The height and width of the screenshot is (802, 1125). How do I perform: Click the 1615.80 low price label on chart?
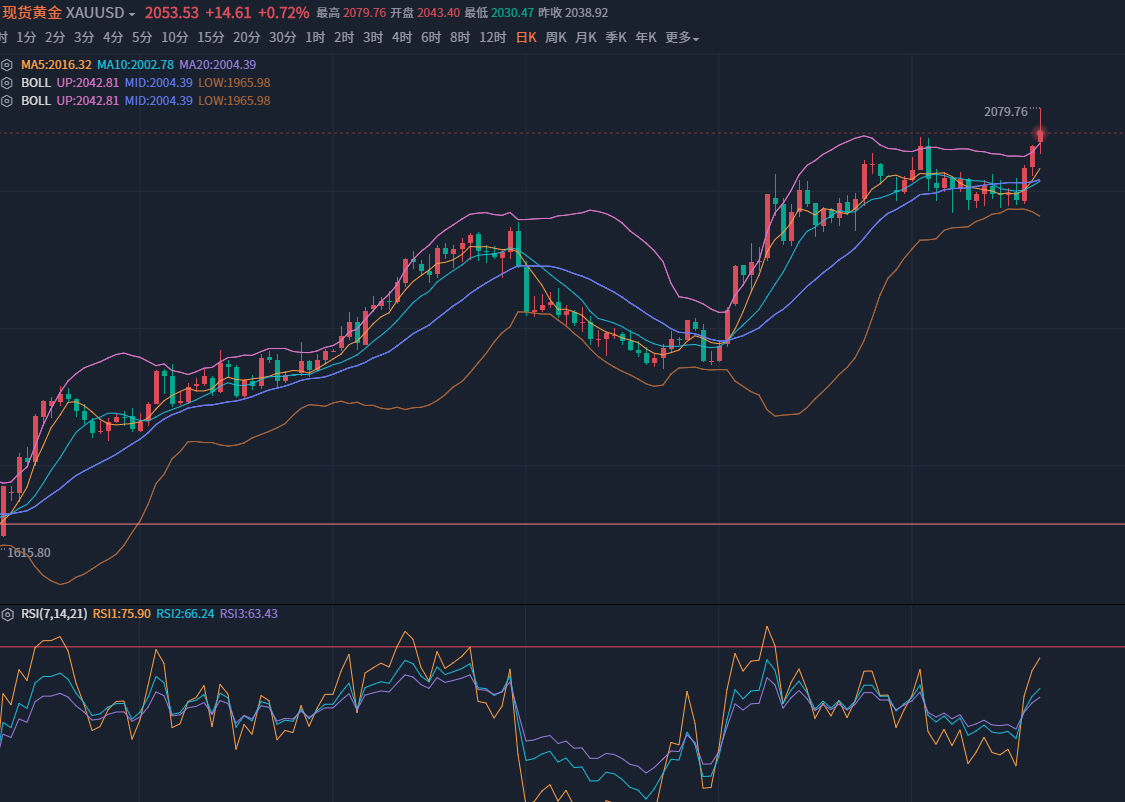(29, 553)
